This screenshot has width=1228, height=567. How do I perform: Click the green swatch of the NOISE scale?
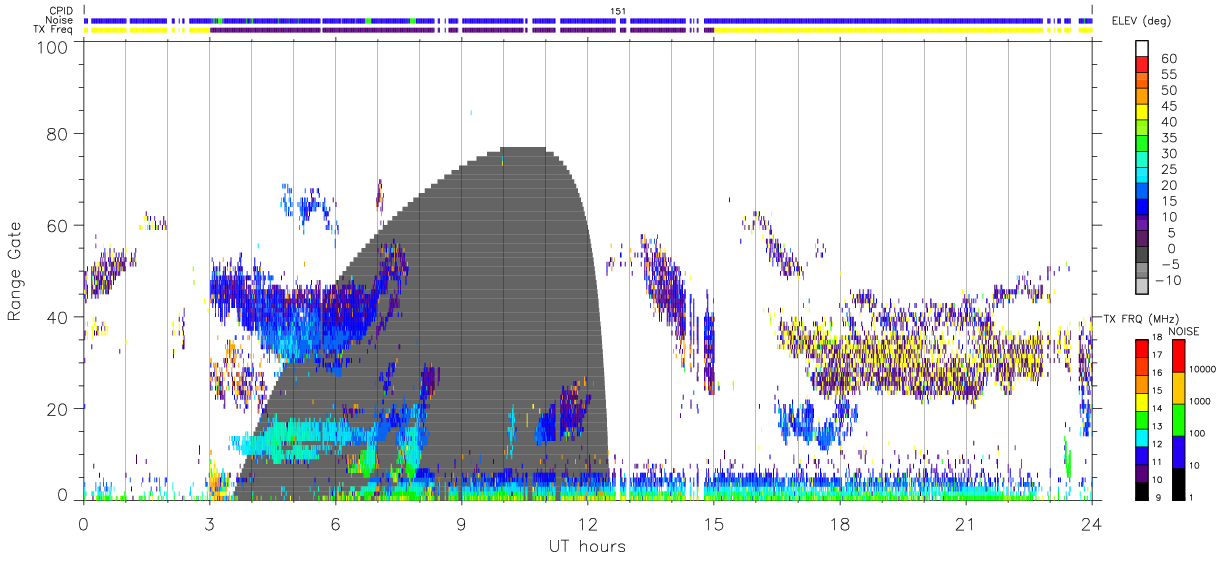(1178, 420)
